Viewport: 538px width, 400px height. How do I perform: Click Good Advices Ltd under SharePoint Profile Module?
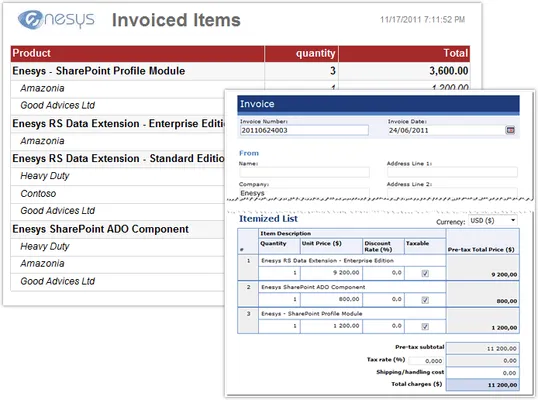coord(58,105)
